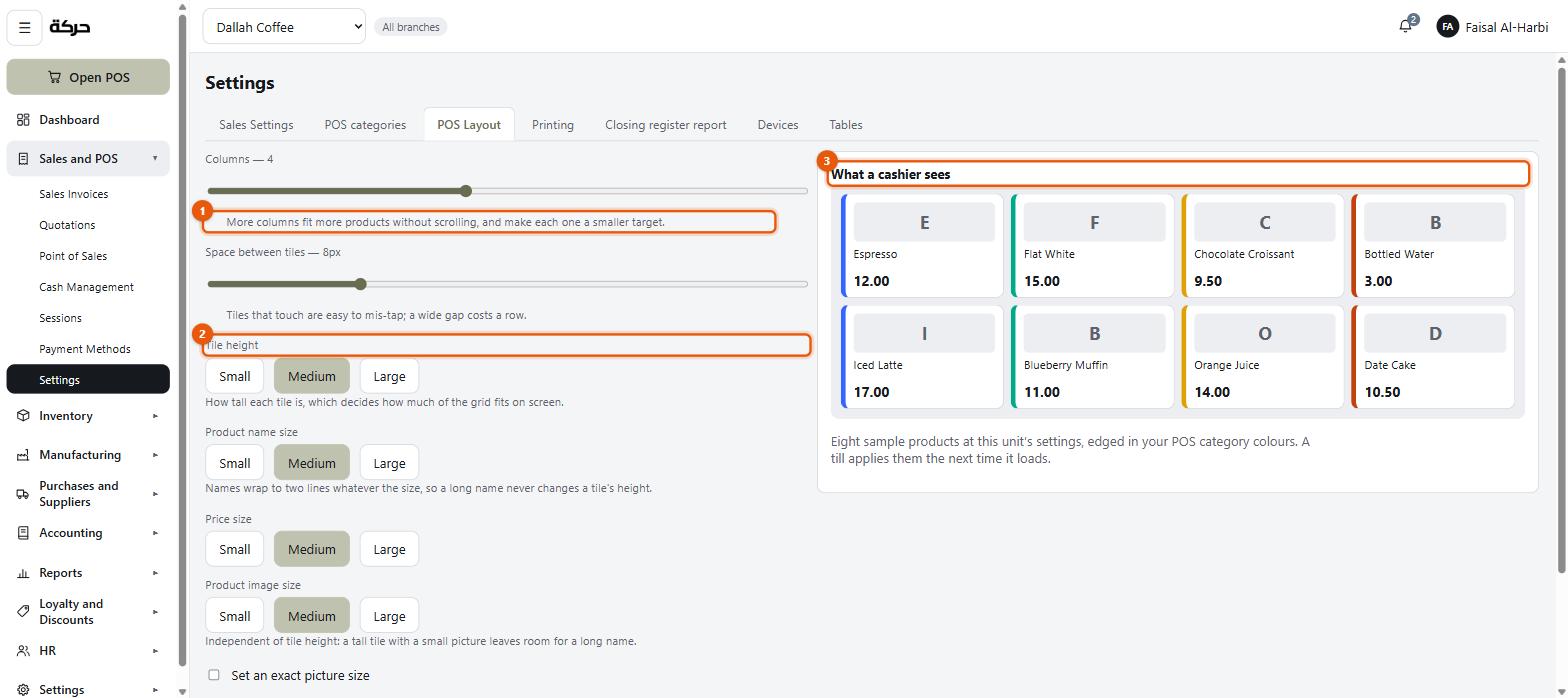
Task: Click the Espresso preview tile
Action: (x=922, y=246)
